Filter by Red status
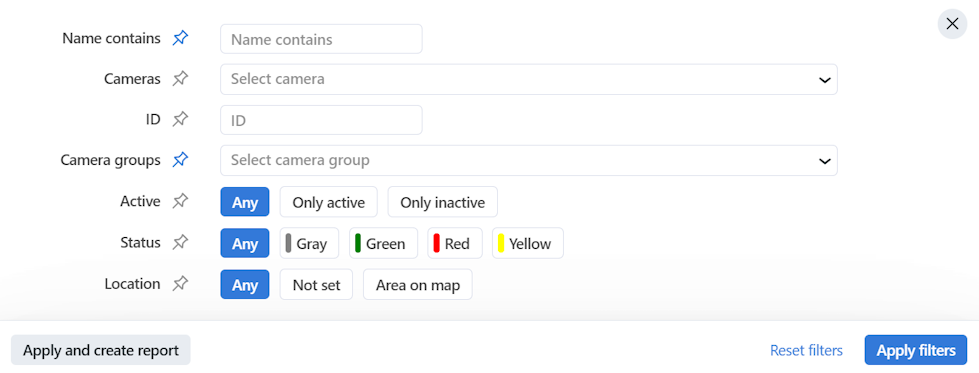The width and height of the screenshot is (979, 373). (x=455, y=243)
